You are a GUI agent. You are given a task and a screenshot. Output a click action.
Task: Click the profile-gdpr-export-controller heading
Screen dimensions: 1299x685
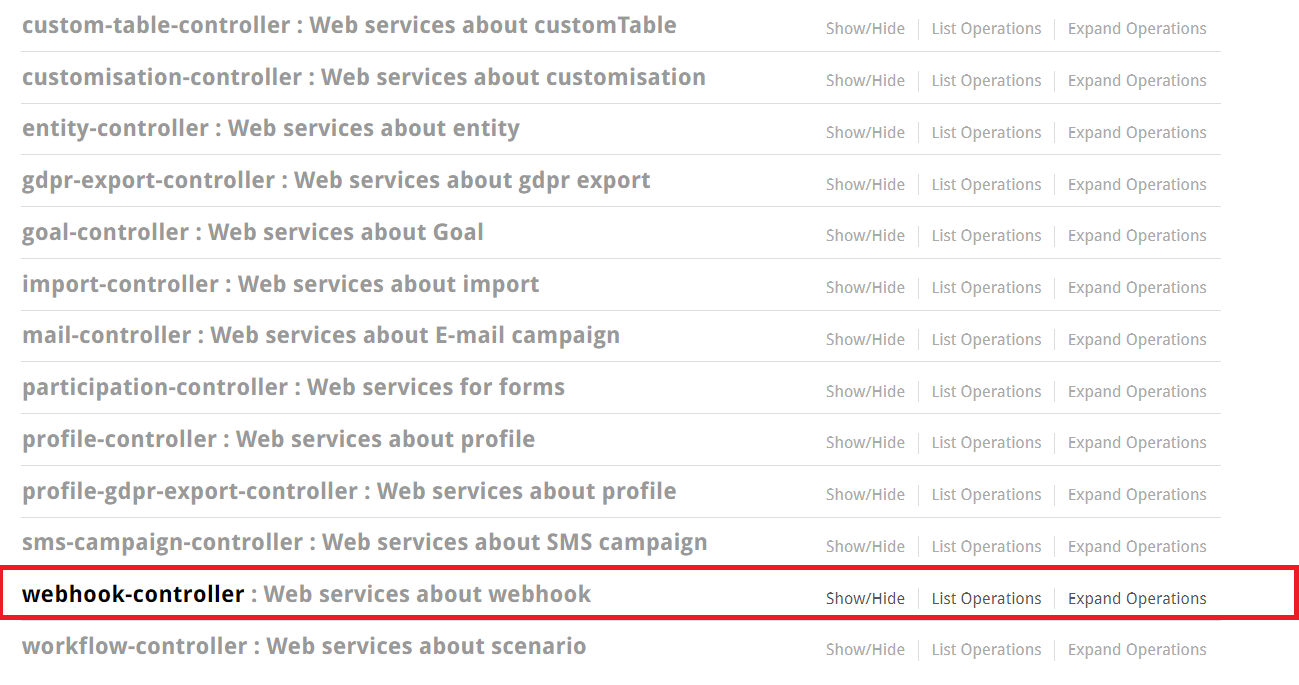pyautogui.click(x=190, y=491)
